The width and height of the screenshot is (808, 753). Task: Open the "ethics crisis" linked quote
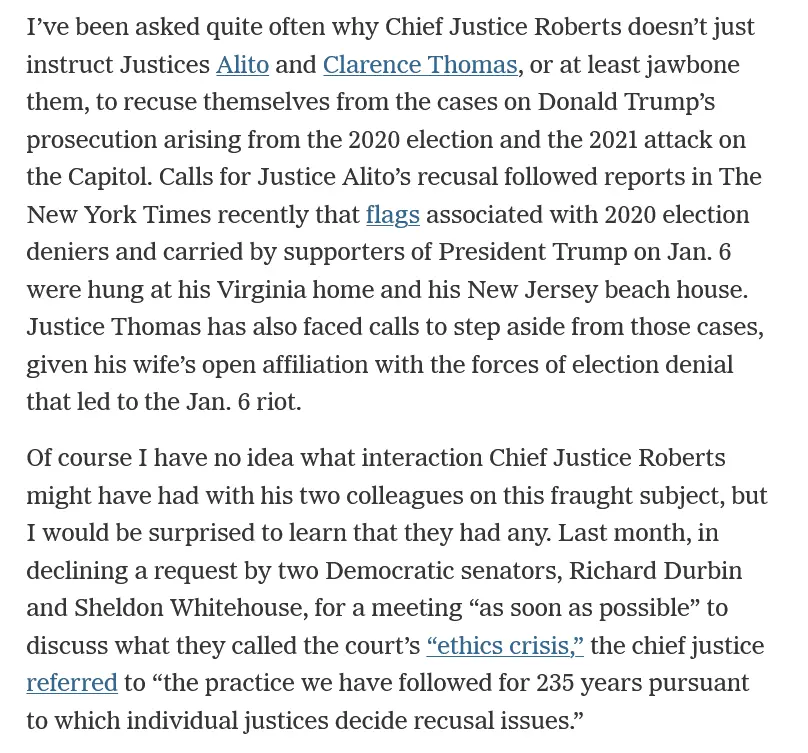point(505,646)
